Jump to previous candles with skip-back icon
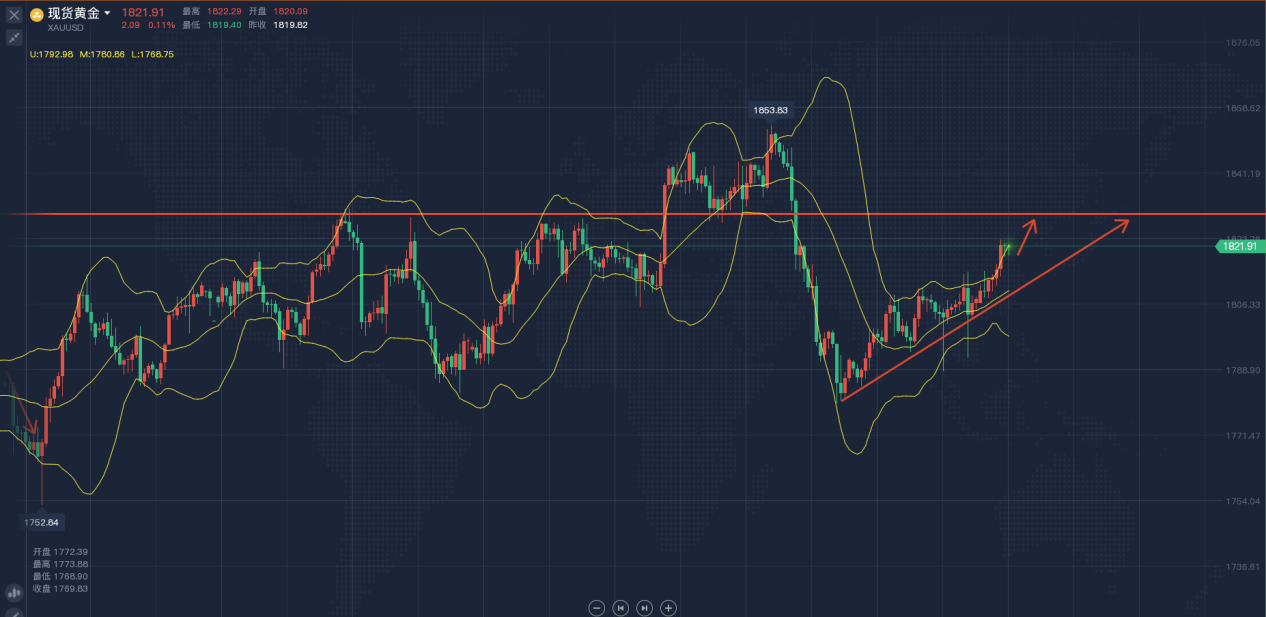 [x=621, y=607]
